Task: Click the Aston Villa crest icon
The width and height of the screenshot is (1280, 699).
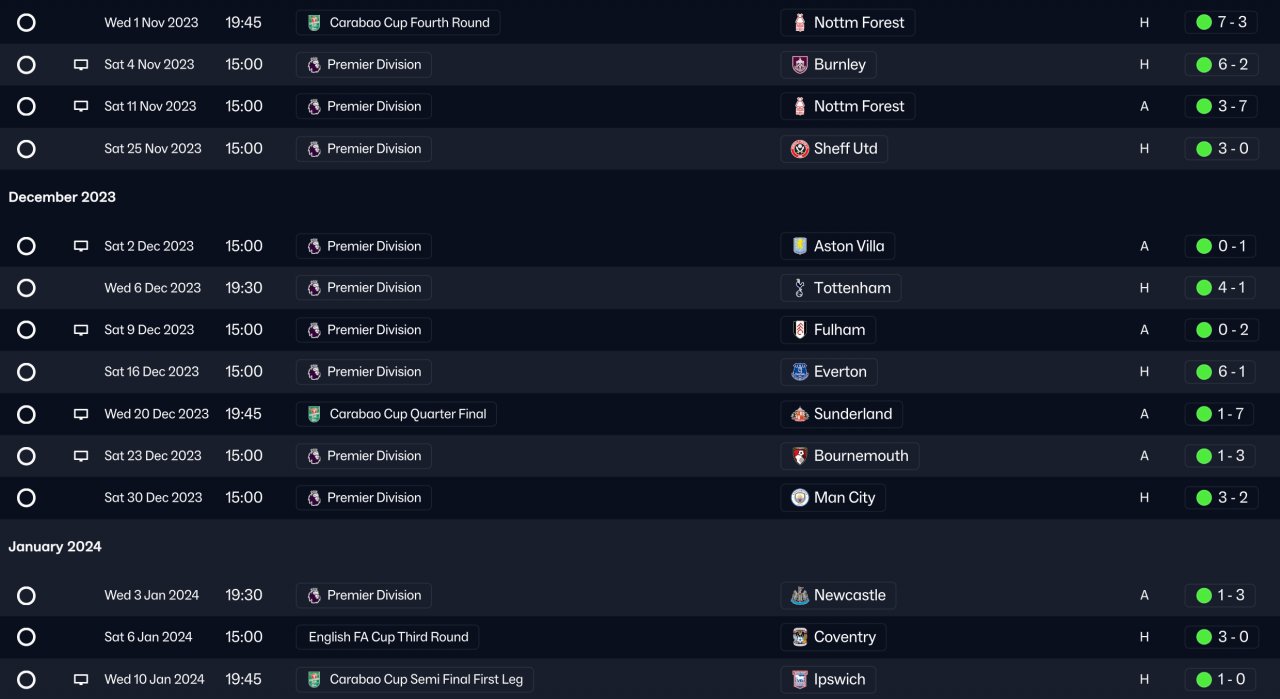Action: pyautogui.click(x=799, y=246)
